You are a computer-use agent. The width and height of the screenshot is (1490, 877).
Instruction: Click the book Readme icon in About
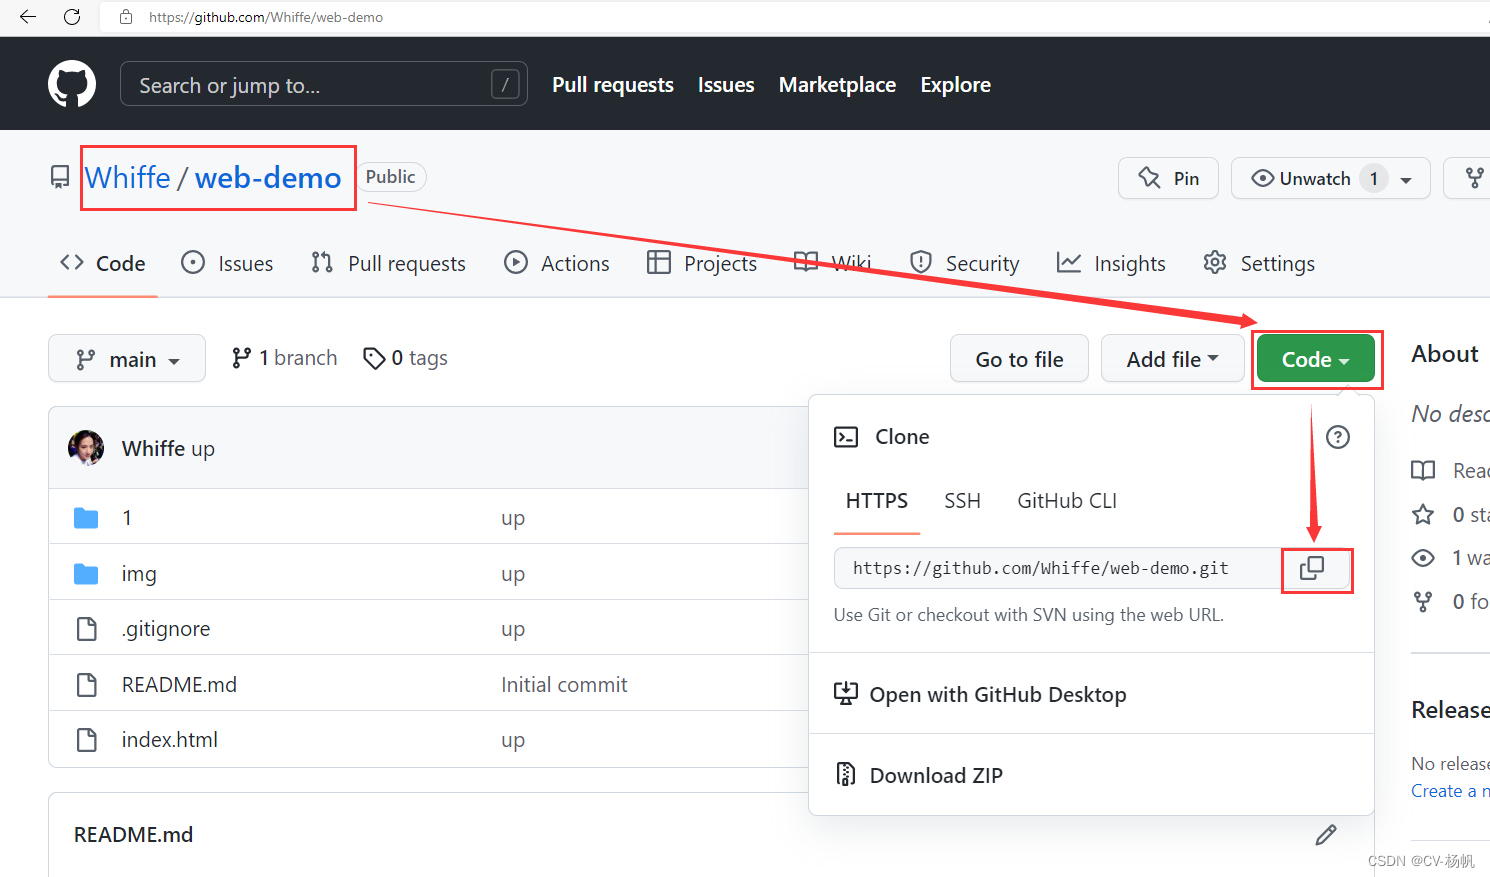pyautogui.click(x=1423, y=471)
